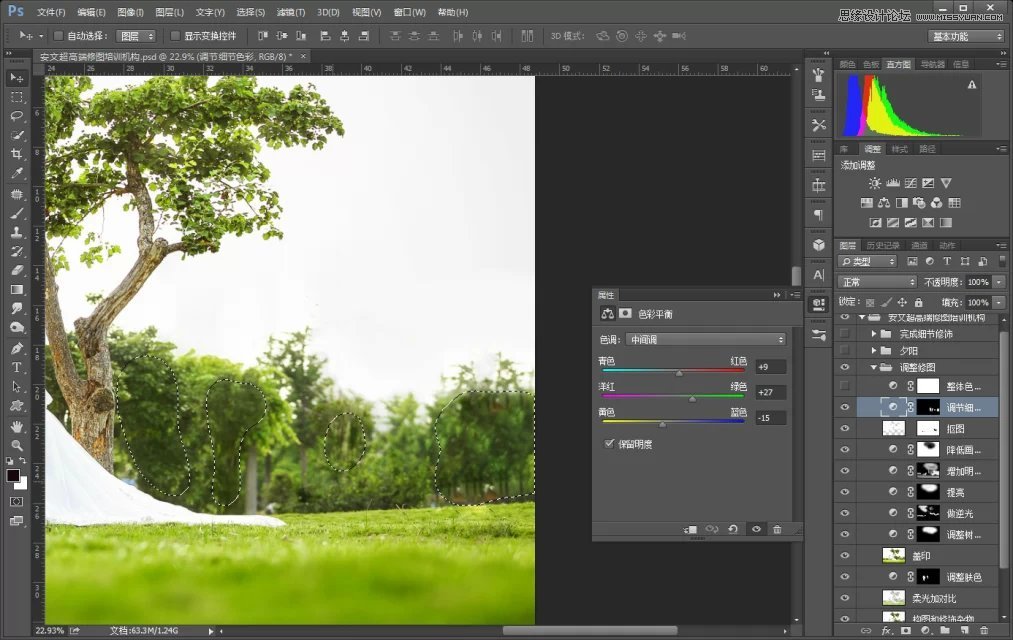The width and height of the screenshot is (1013, 640).
Task: Open the 滤镜(T) menu
Action: tap(291, 12)
